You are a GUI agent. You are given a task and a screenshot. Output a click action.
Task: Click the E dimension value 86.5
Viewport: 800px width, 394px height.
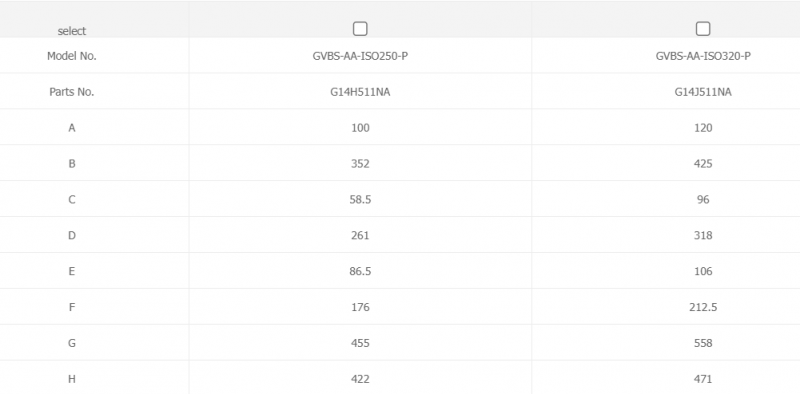pos(360,271)
